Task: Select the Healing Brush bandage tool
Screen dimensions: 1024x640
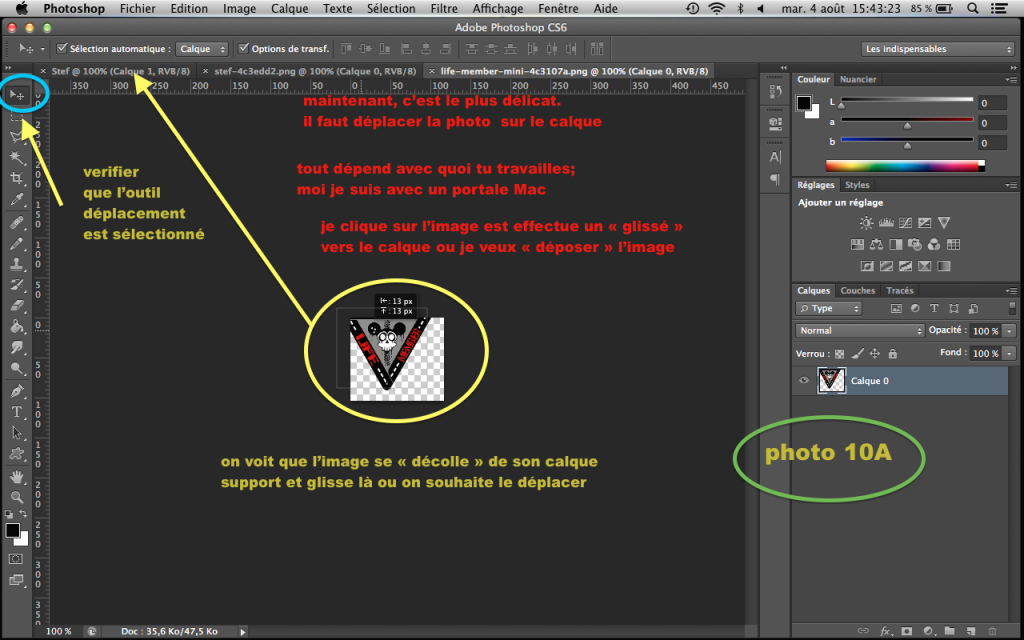Action: pyautogui.click(x=17, y=223)
